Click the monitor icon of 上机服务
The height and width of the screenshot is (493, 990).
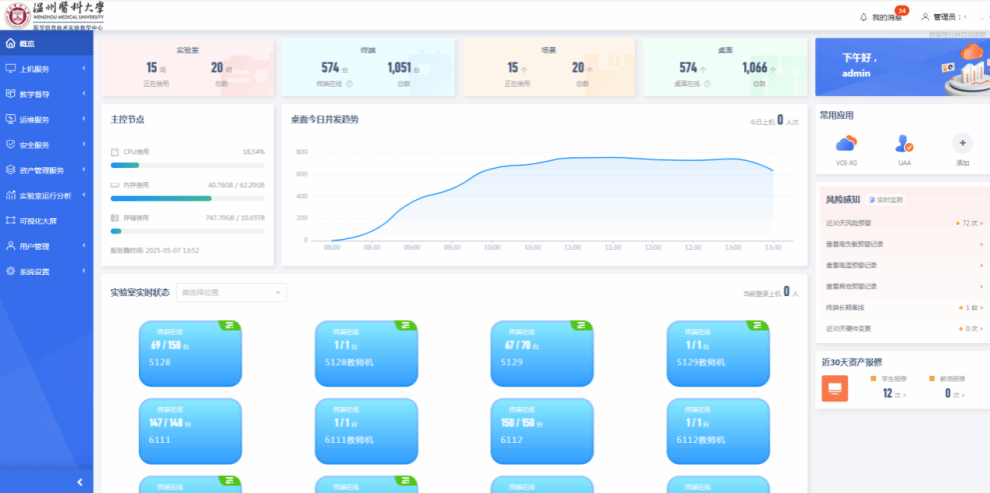(10, 69)
